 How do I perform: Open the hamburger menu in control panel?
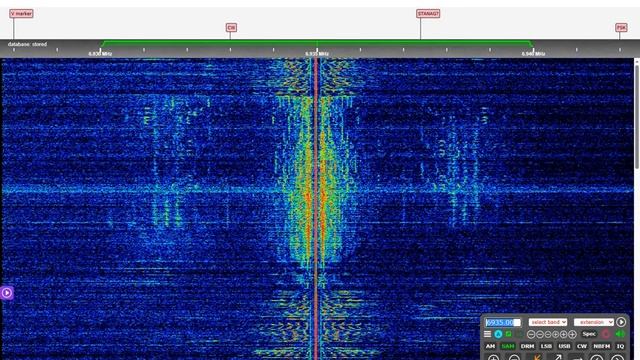click(x=487, y=334)
